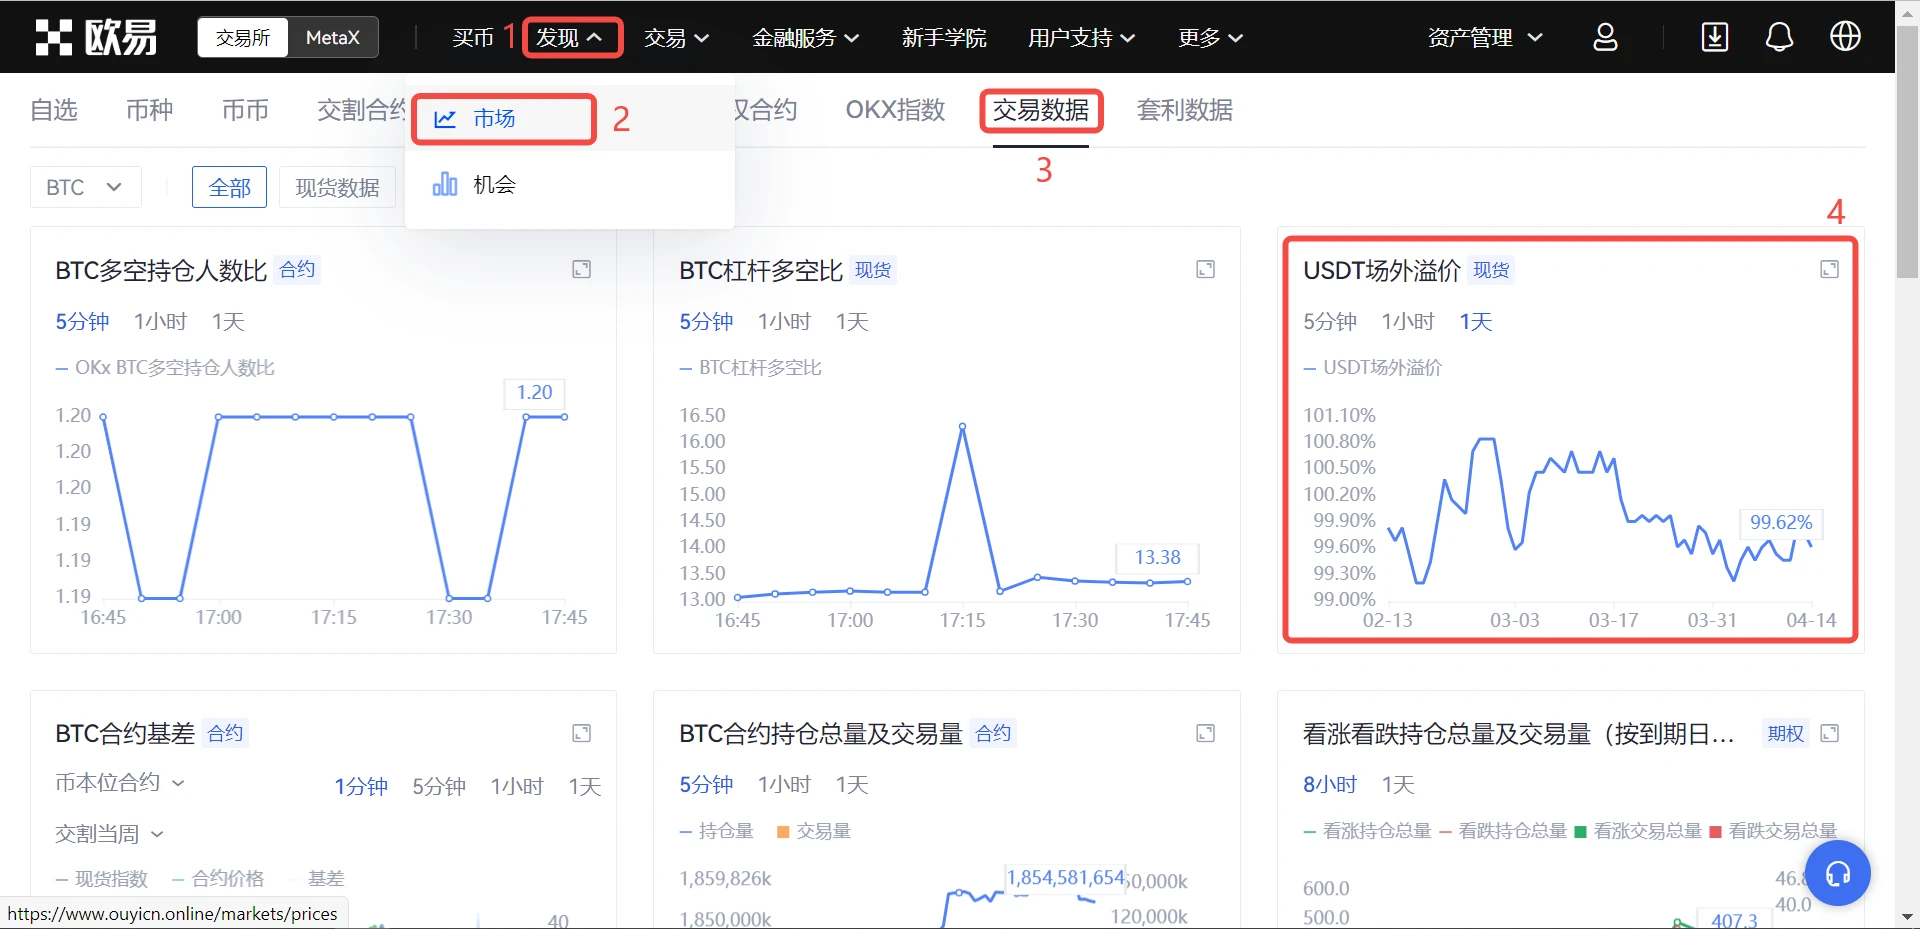Screen dimensions: 1920x929
Task: Select 市场 from the 发现 menu
Action: 570,119
